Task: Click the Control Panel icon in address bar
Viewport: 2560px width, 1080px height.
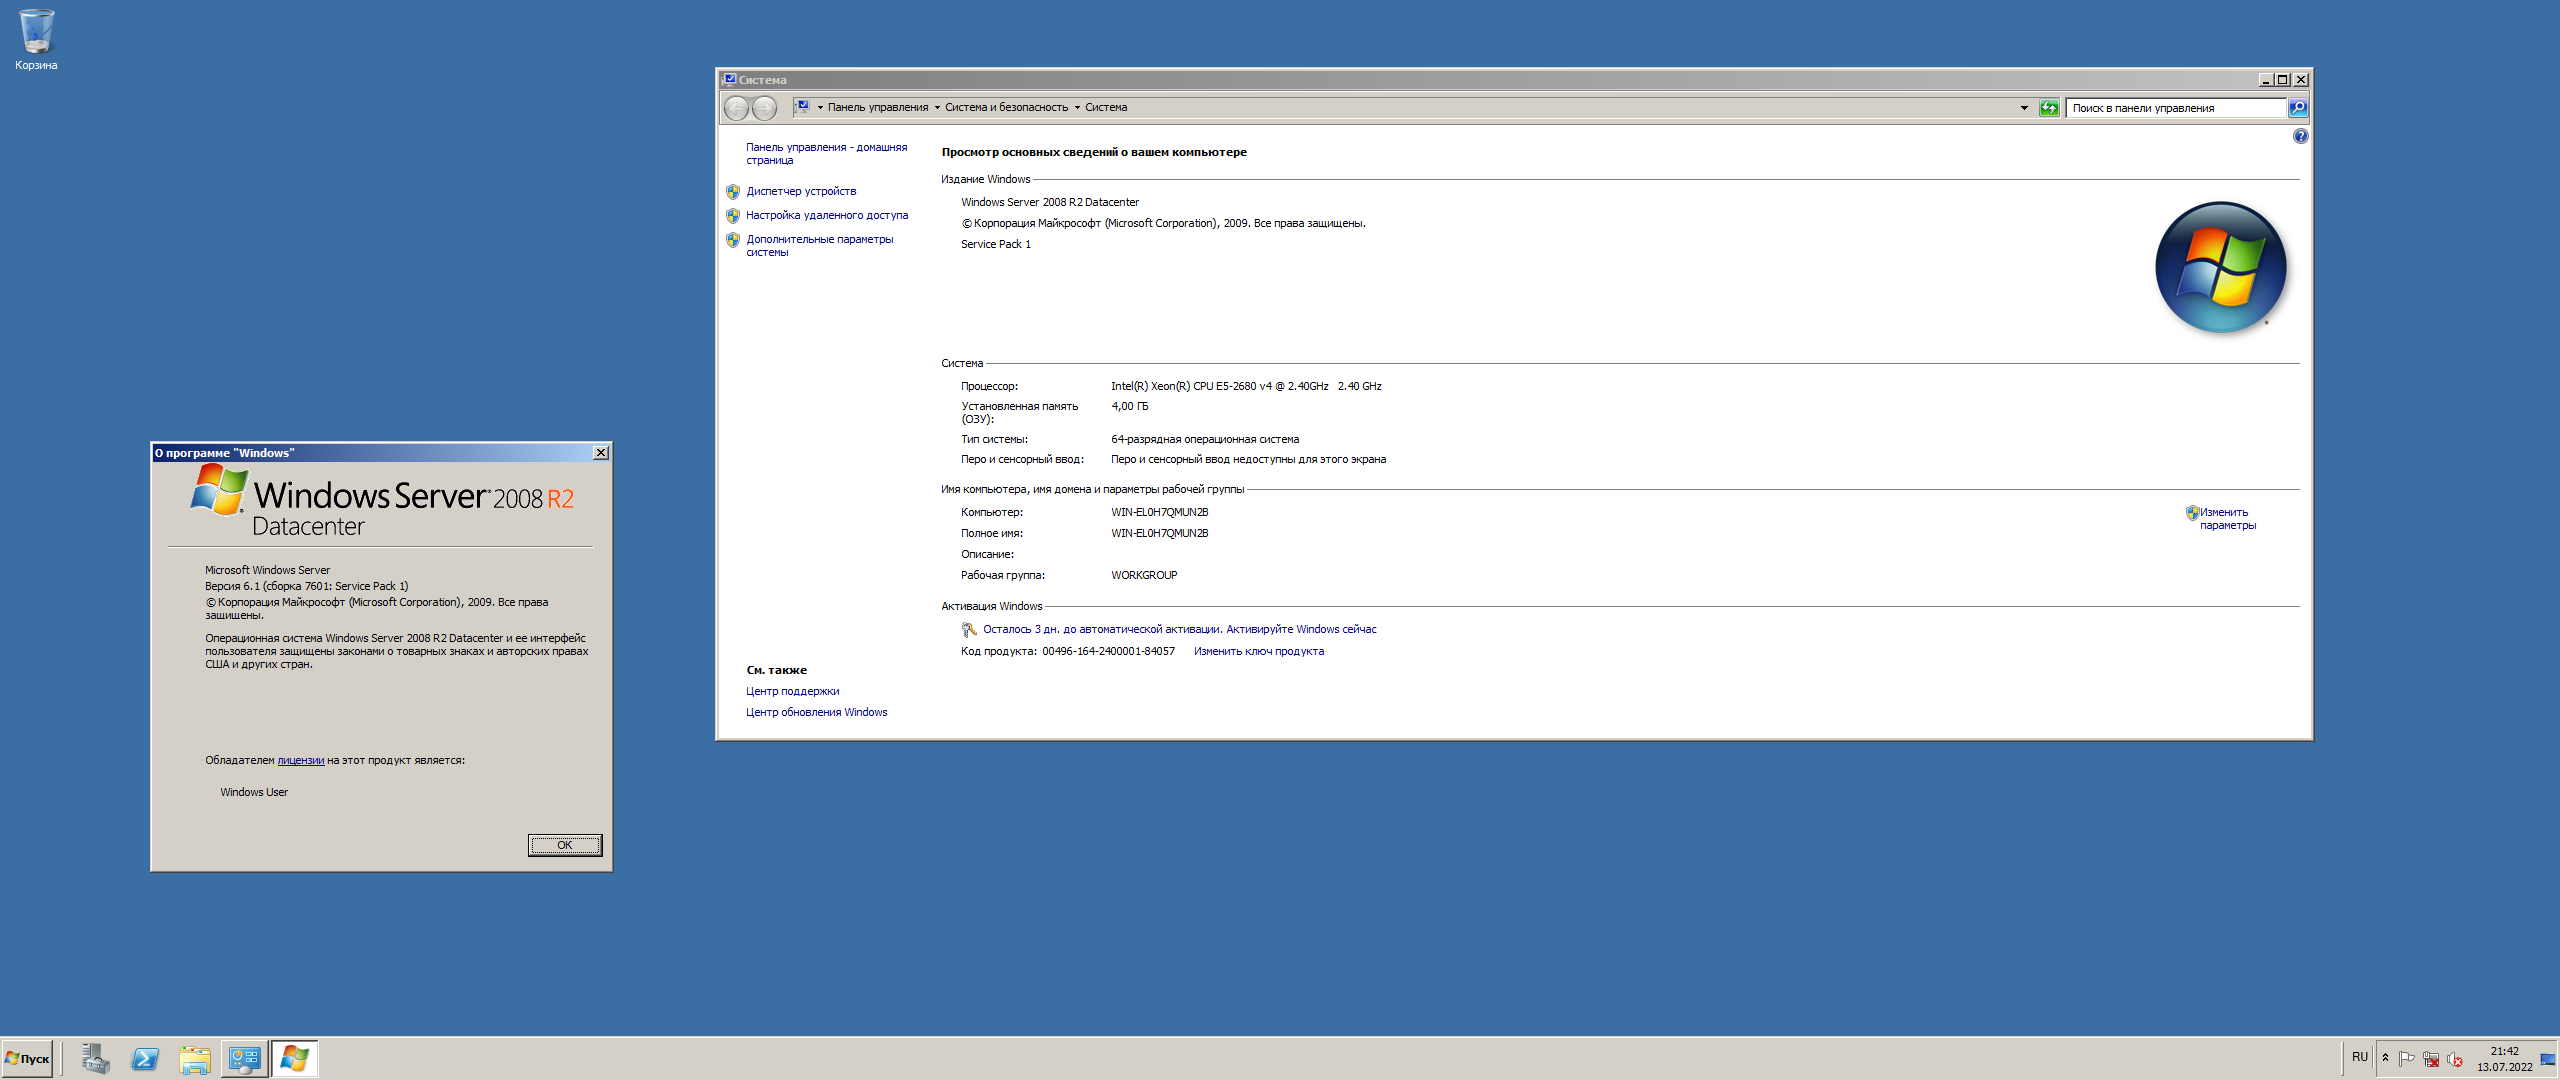Action: [x=801, y=107]
